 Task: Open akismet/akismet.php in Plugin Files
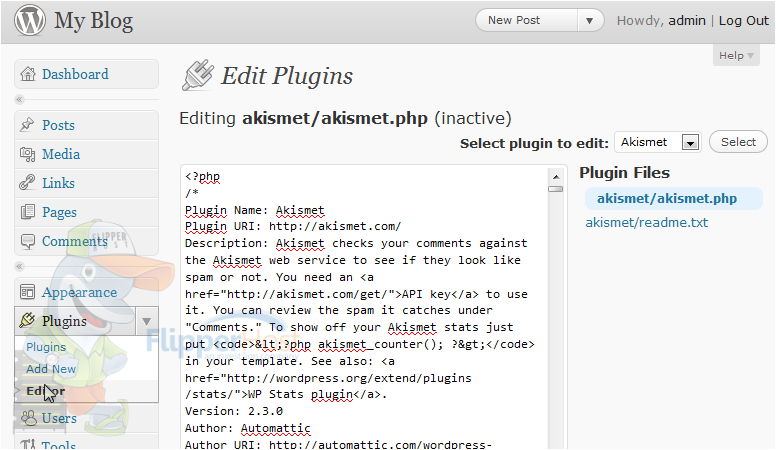(667, 199)
